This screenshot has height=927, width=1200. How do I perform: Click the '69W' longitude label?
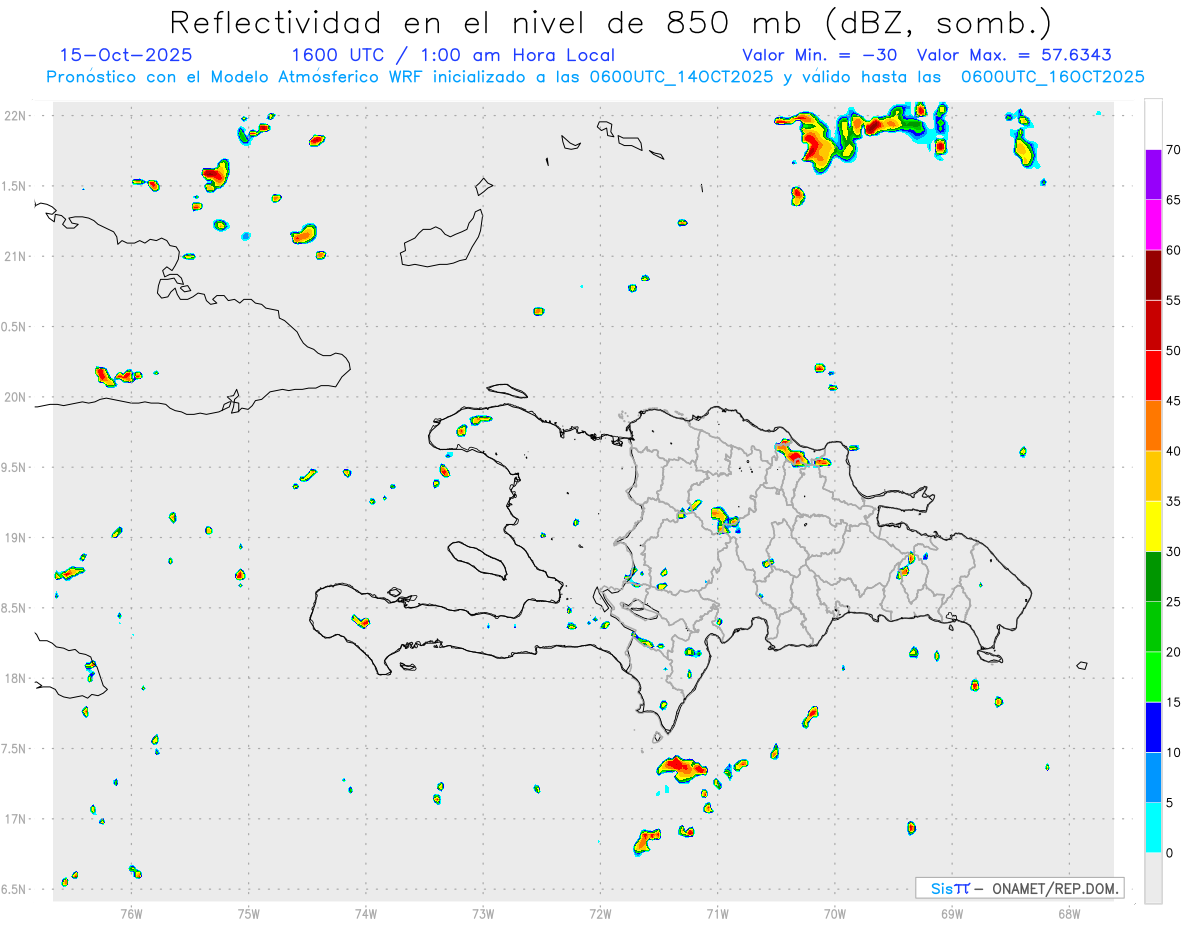tap(952, 913)
